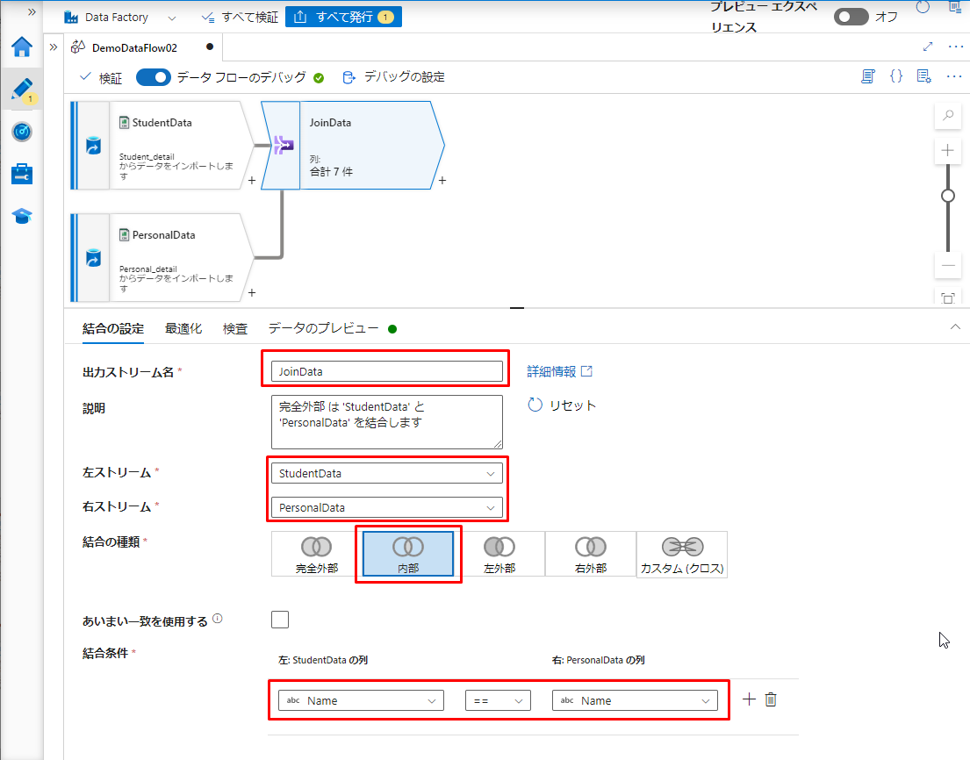This screenshot has width=970, height=760.
Task: Toggle the preview experience switch off/on
Action: click(x=851, y=17)
